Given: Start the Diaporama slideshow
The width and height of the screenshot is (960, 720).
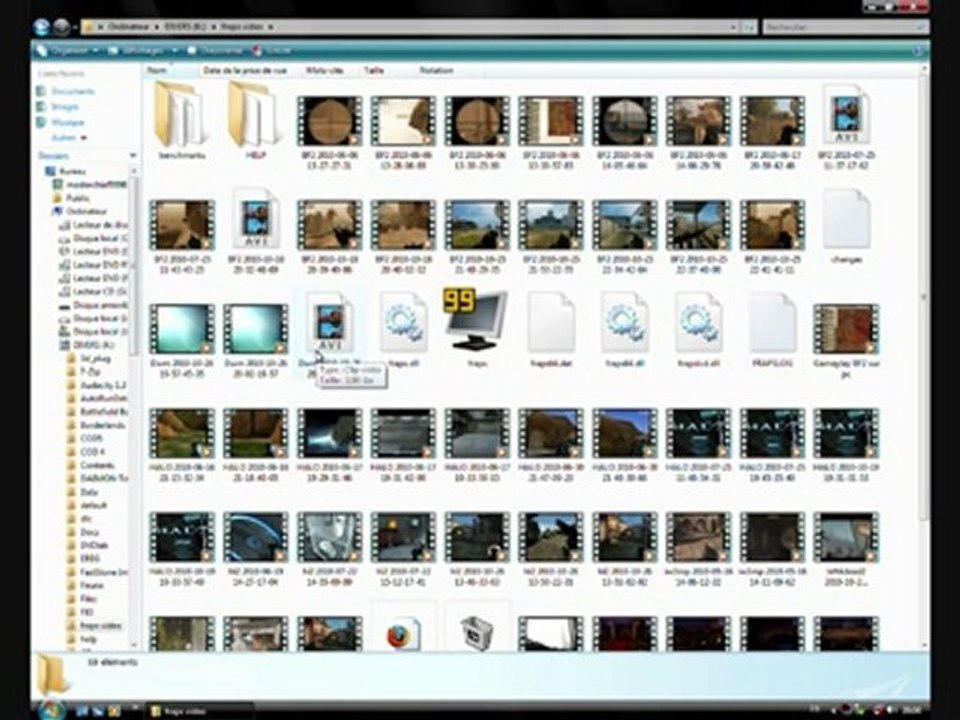Looking at the screenshot, I should (x=214, y=50).
